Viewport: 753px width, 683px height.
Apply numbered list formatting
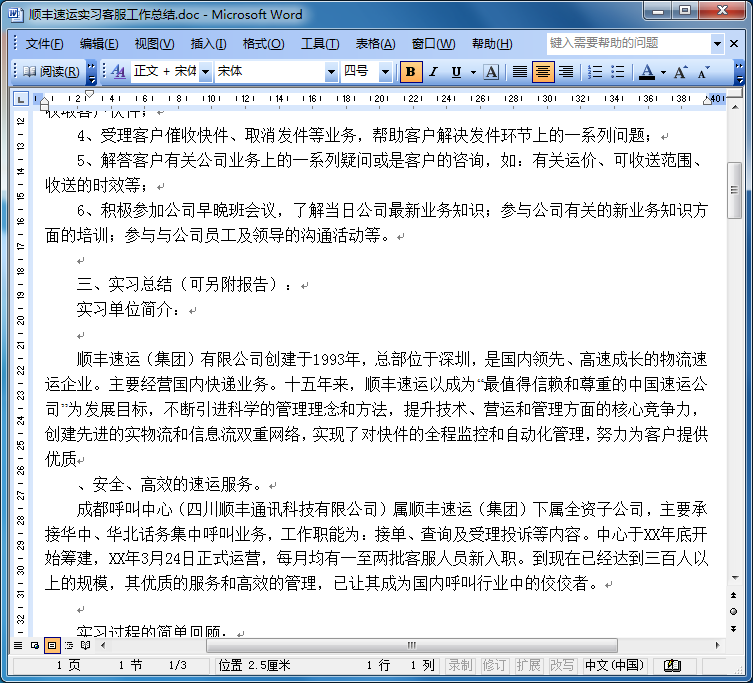click(x=595, y=72)
